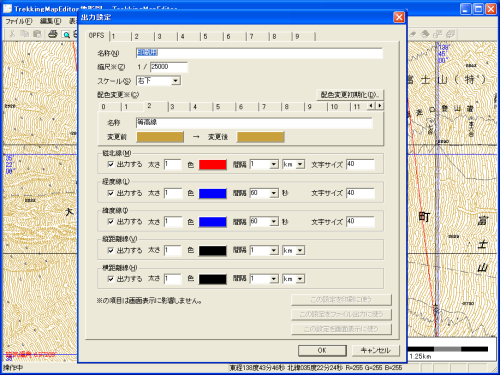Click the キャンセル button

[x=375, y=350]
